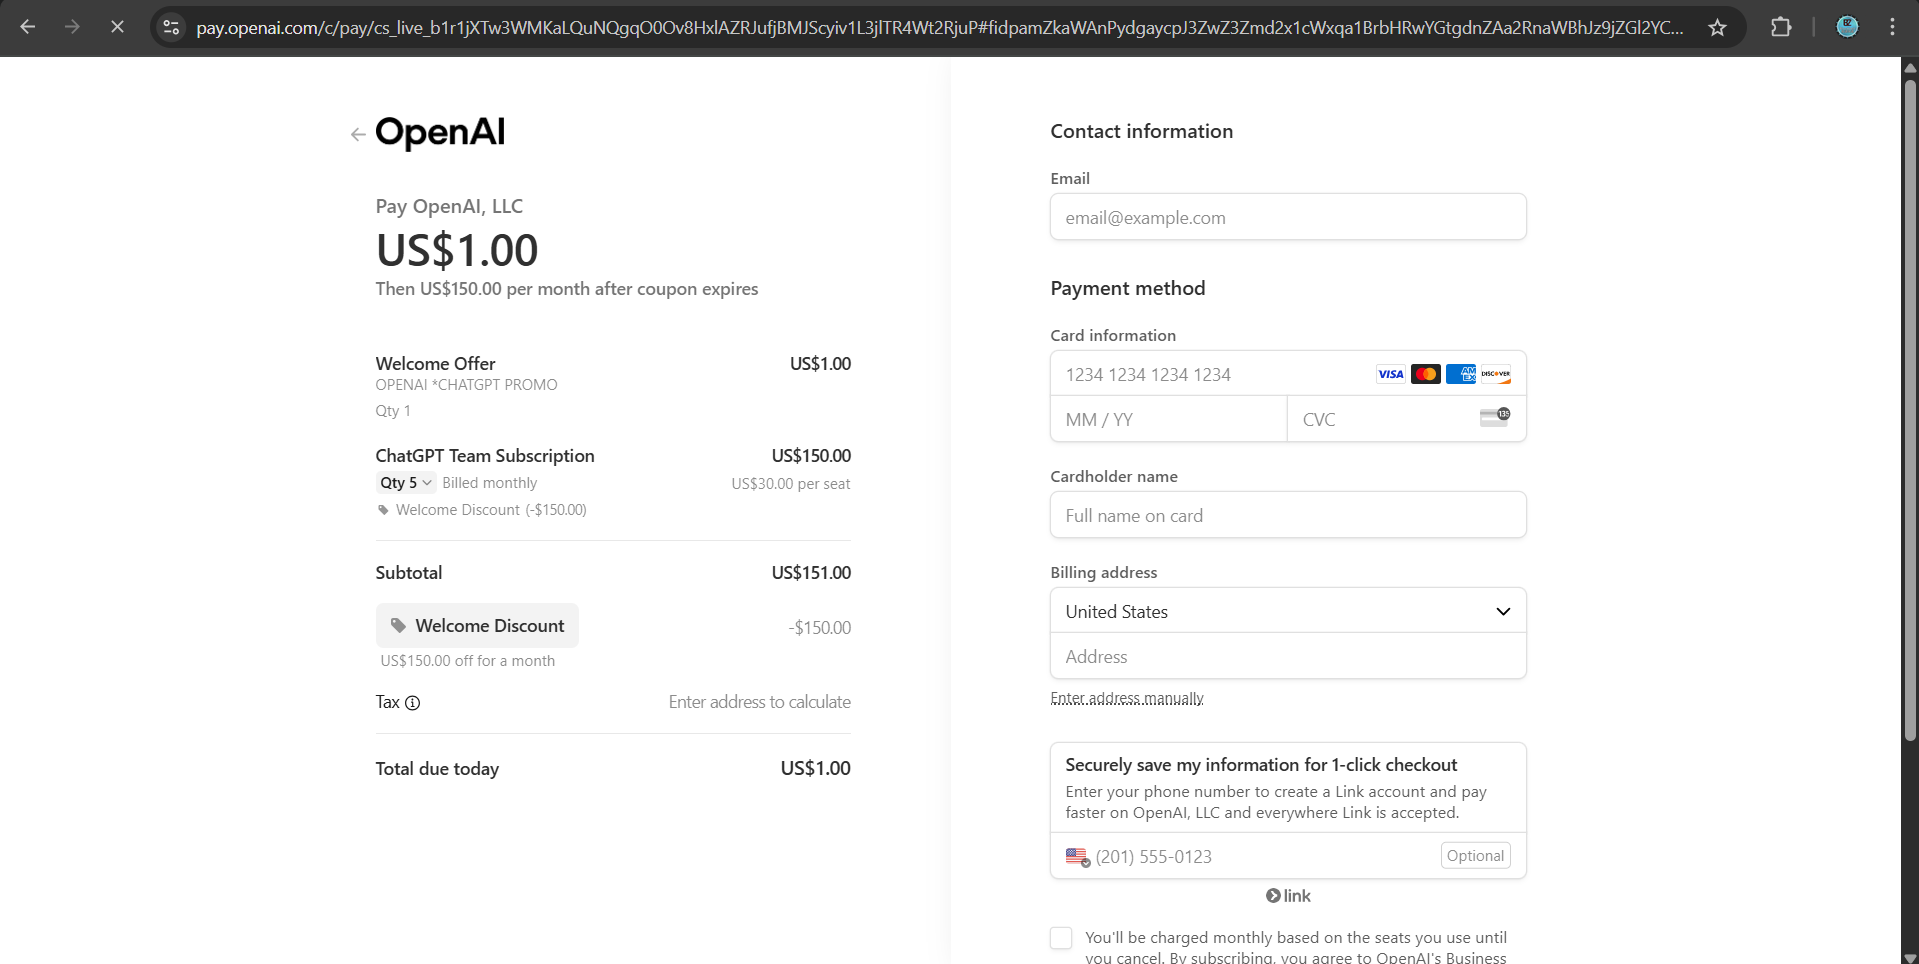Click the CVC input field
The width and height of the screenshot is (1919, 964).
pos(1406,419)
